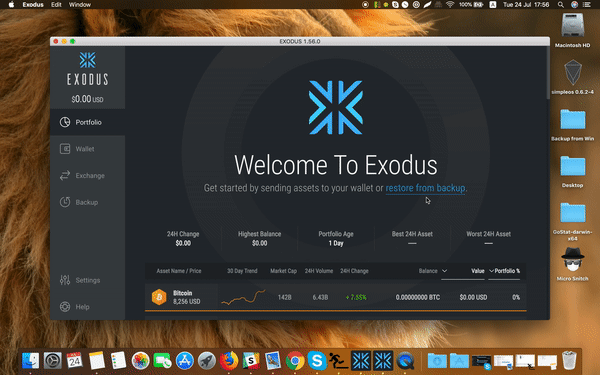
Task: Open the Downloads folder in dock
Action: 437,360
